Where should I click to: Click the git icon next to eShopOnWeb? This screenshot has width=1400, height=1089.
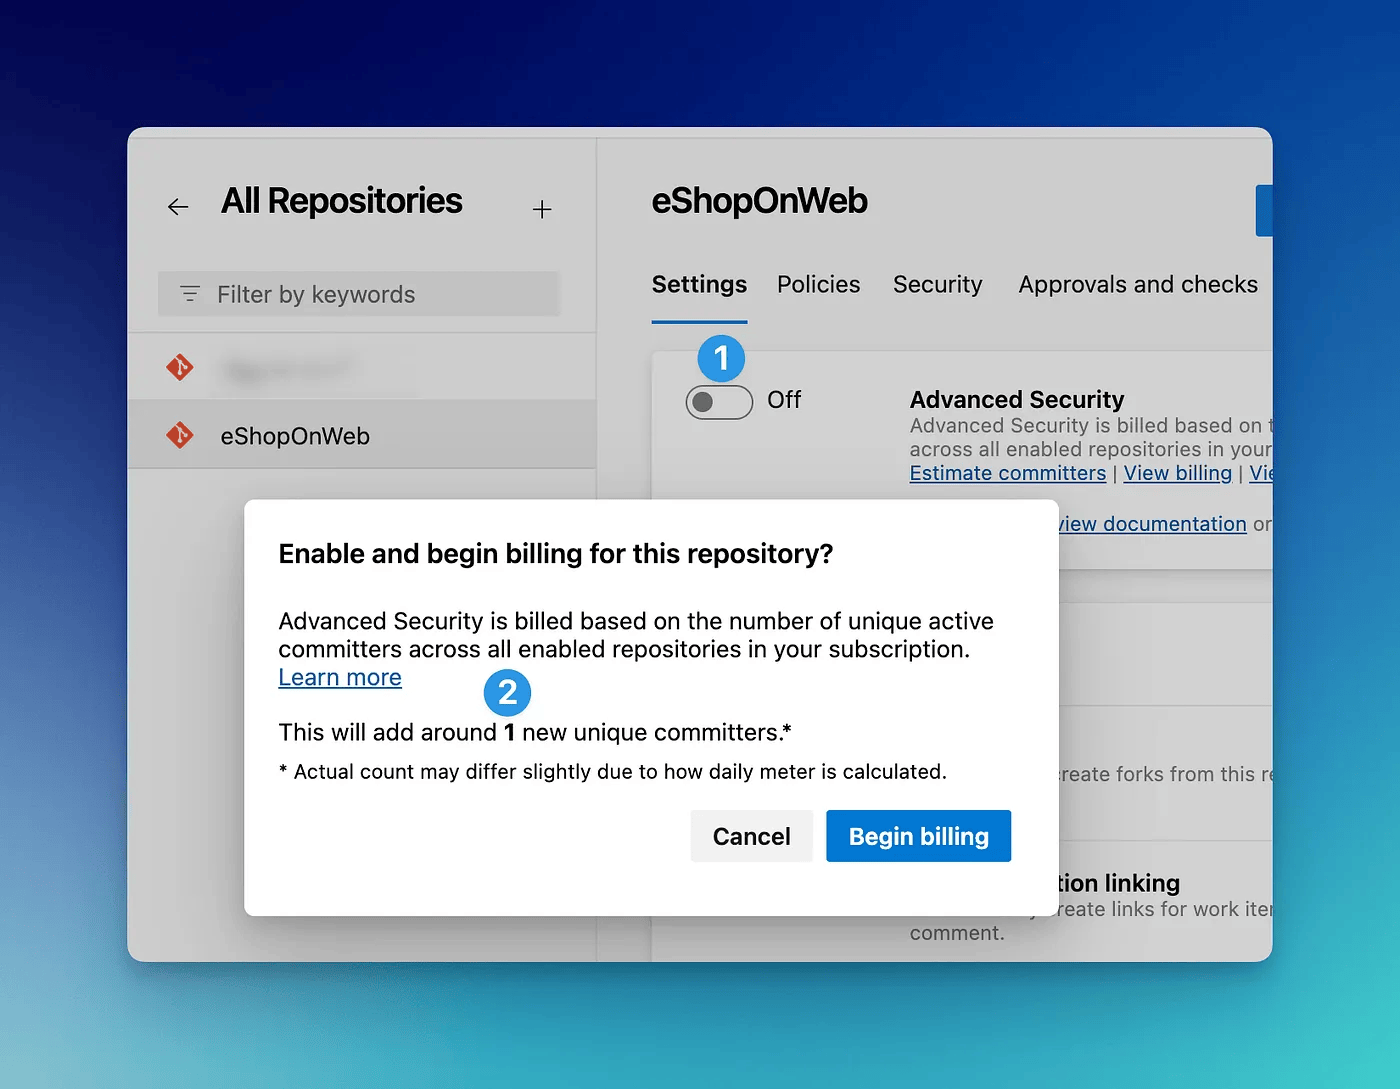pos(180,435)
